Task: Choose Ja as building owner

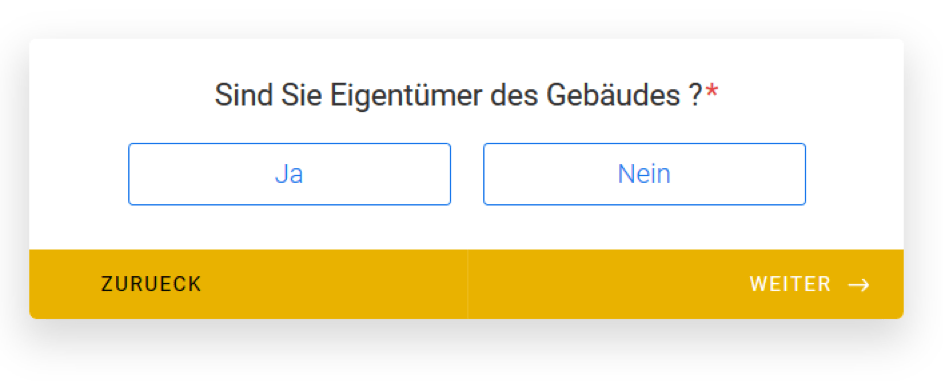Action: [x=289, y=174]
